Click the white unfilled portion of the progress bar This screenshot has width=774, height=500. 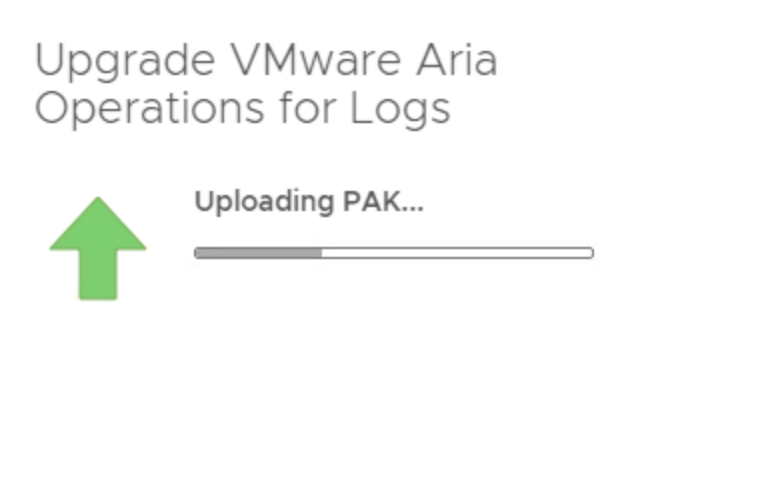click(458, 253)
